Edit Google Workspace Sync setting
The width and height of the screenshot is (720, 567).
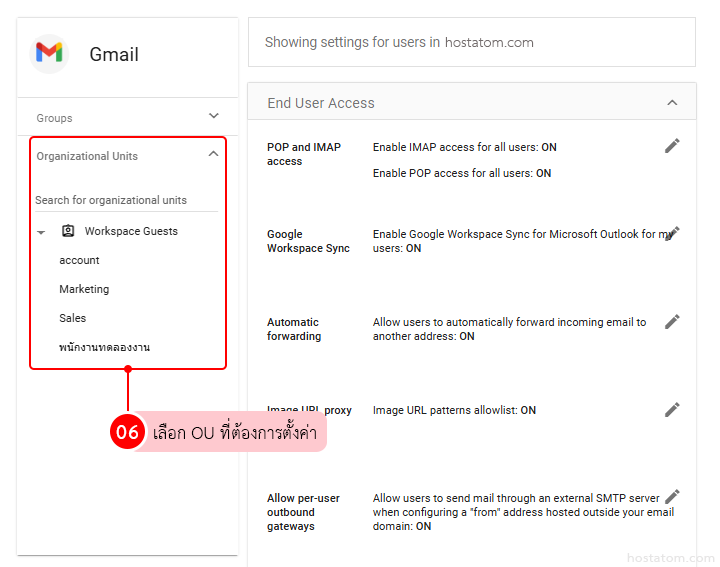pos(673,233)
